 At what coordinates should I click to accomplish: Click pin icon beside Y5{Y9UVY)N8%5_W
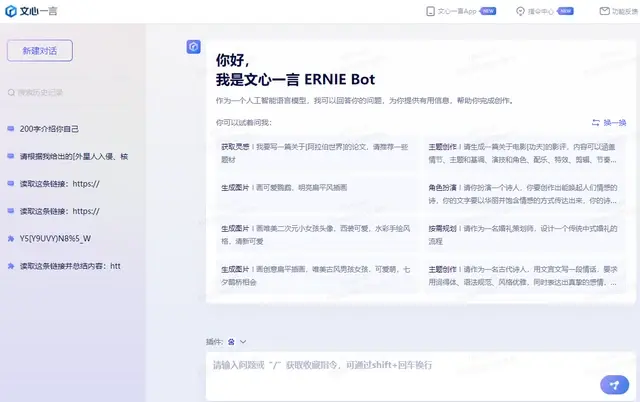point(11,238)
